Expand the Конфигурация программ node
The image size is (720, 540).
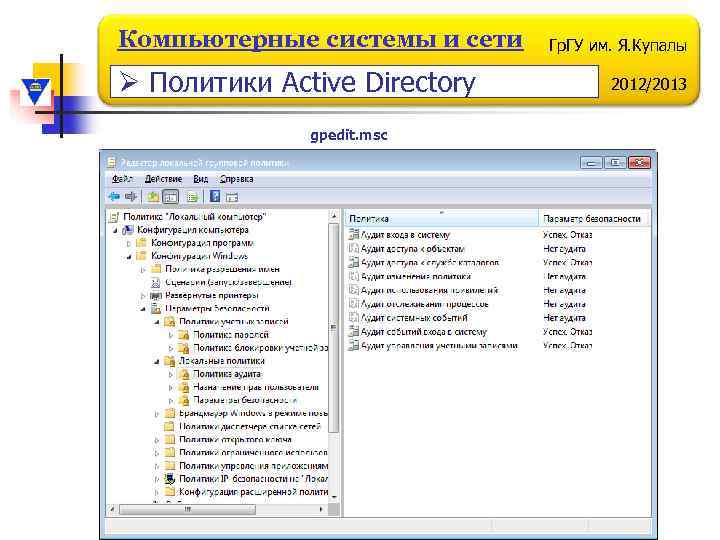129,243
